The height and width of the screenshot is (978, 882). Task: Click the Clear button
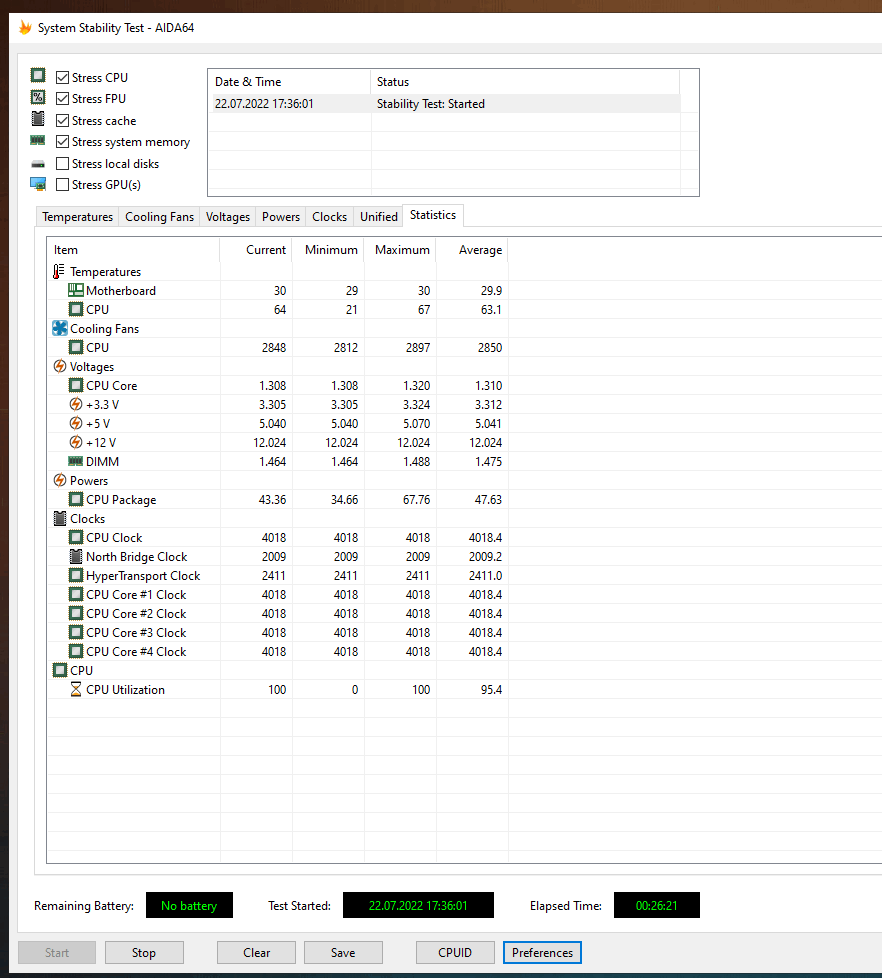point(256,952)
